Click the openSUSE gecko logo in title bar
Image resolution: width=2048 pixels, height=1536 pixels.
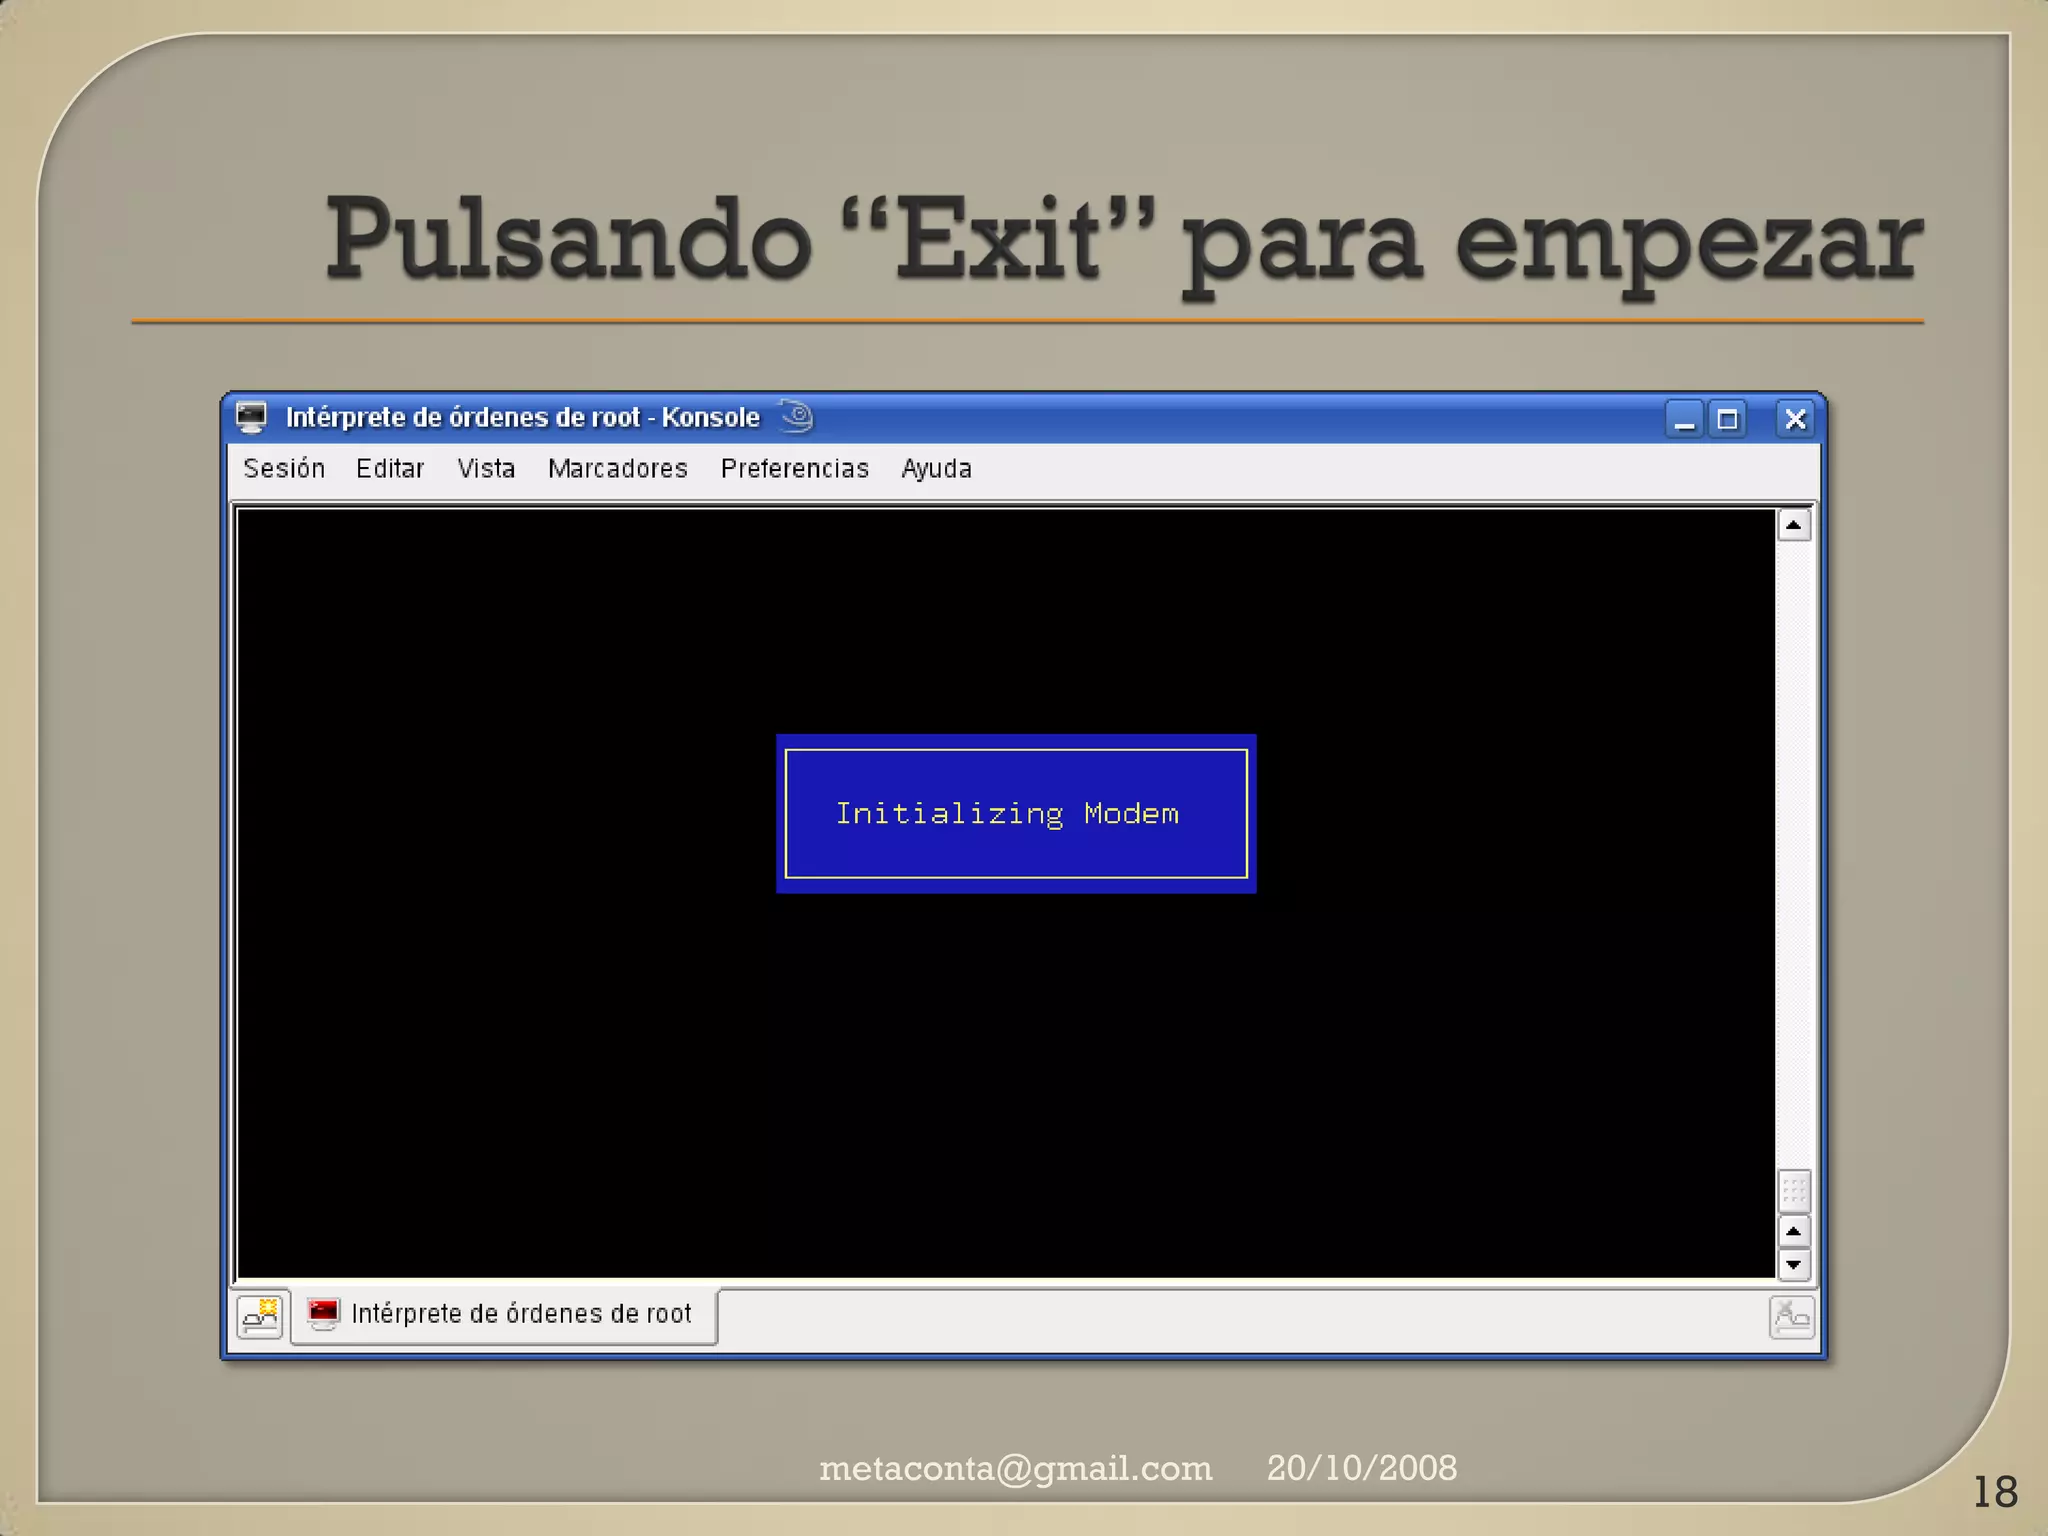(x=797, y=416)
